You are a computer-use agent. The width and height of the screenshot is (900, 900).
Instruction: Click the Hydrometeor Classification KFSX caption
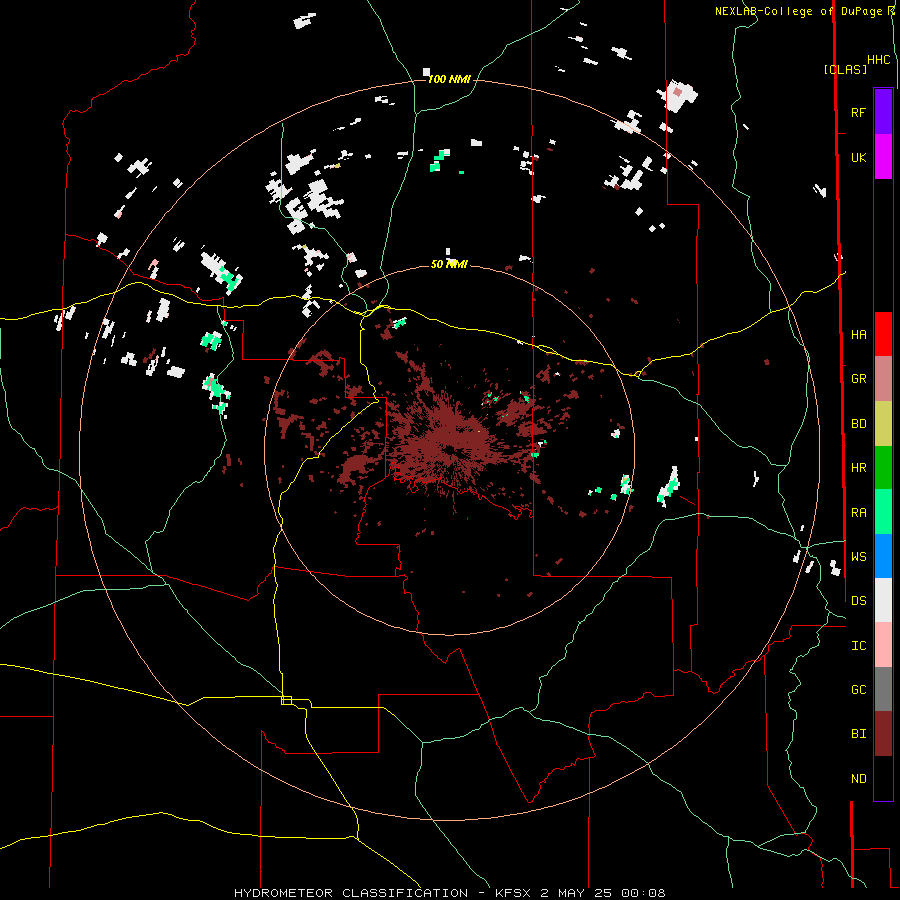[x=449, y=893]
